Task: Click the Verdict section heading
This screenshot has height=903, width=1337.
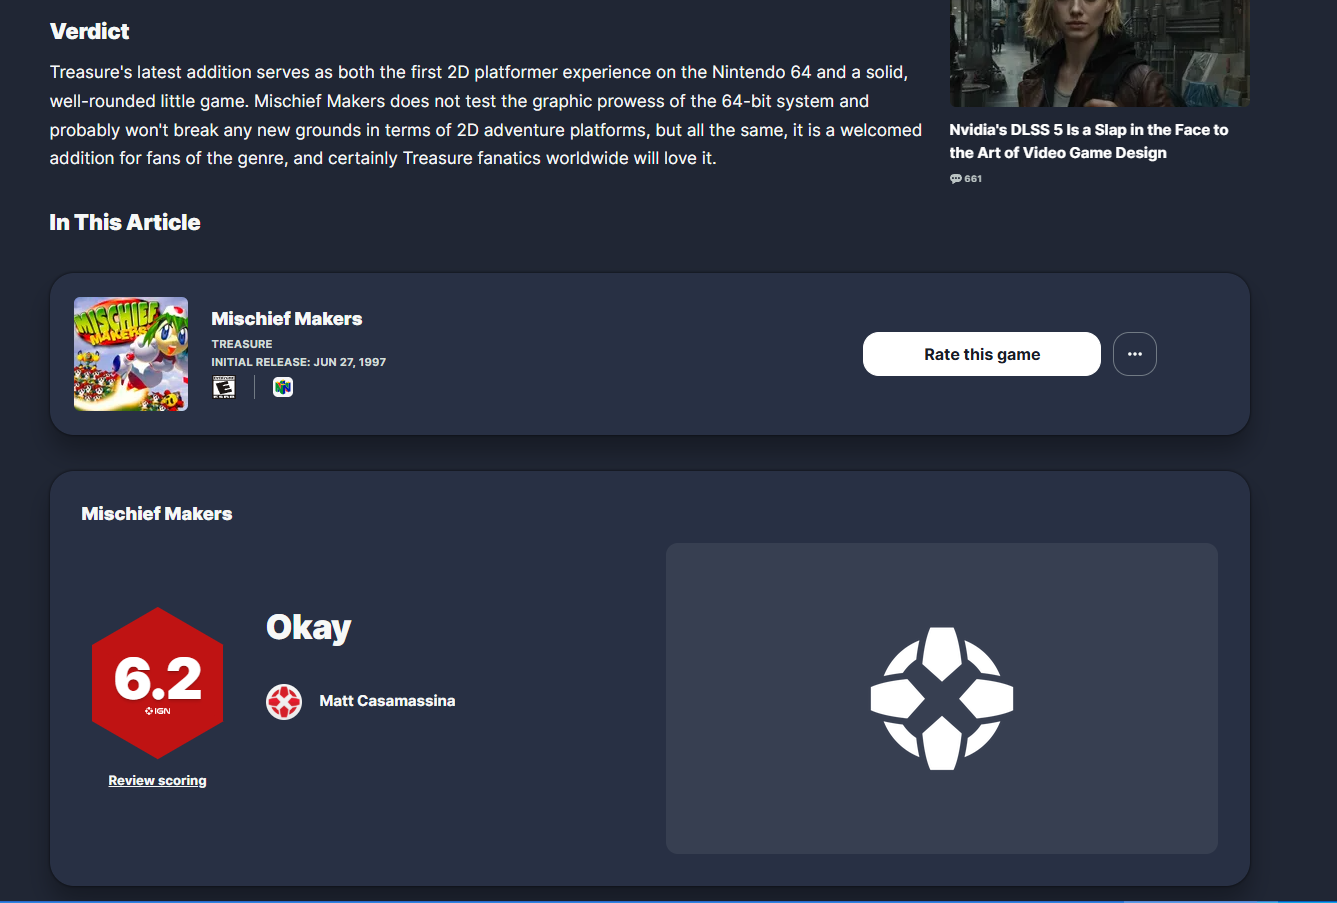Action: 90,31
